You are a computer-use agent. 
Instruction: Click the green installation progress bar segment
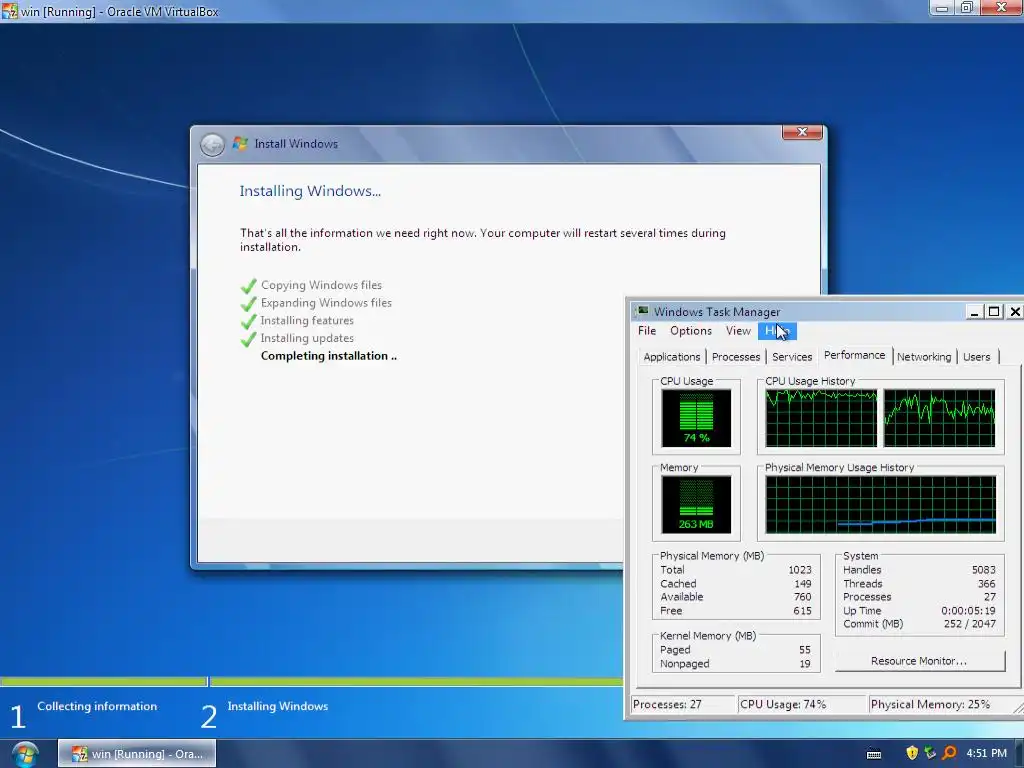click(x=417, y=682)
